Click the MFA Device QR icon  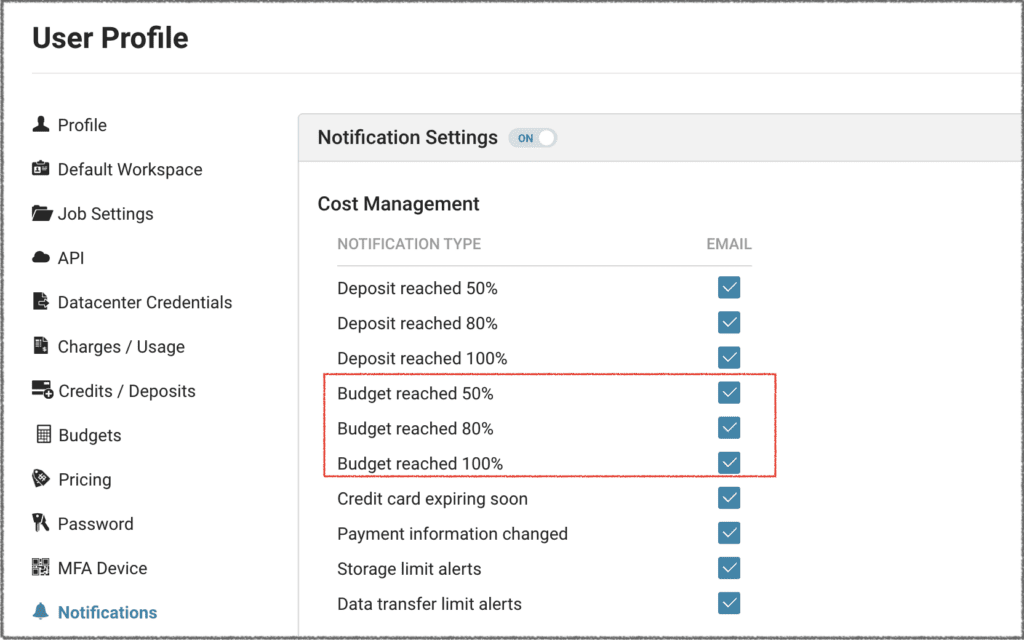41,568
